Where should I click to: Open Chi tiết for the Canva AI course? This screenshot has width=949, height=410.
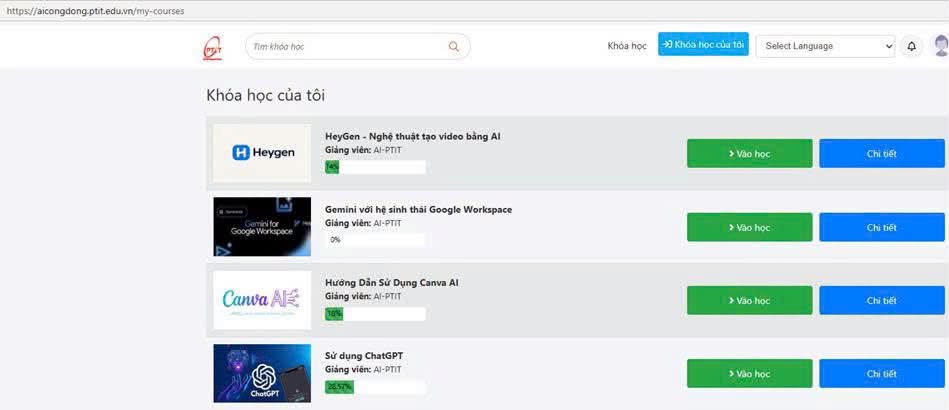point(881,300)
